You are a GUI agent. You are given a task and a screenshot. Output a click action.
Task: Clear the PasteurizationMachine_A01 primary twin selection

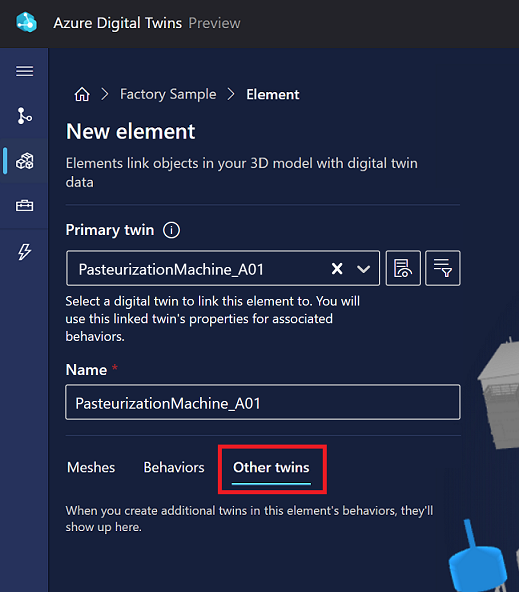(x=337, y=269)
